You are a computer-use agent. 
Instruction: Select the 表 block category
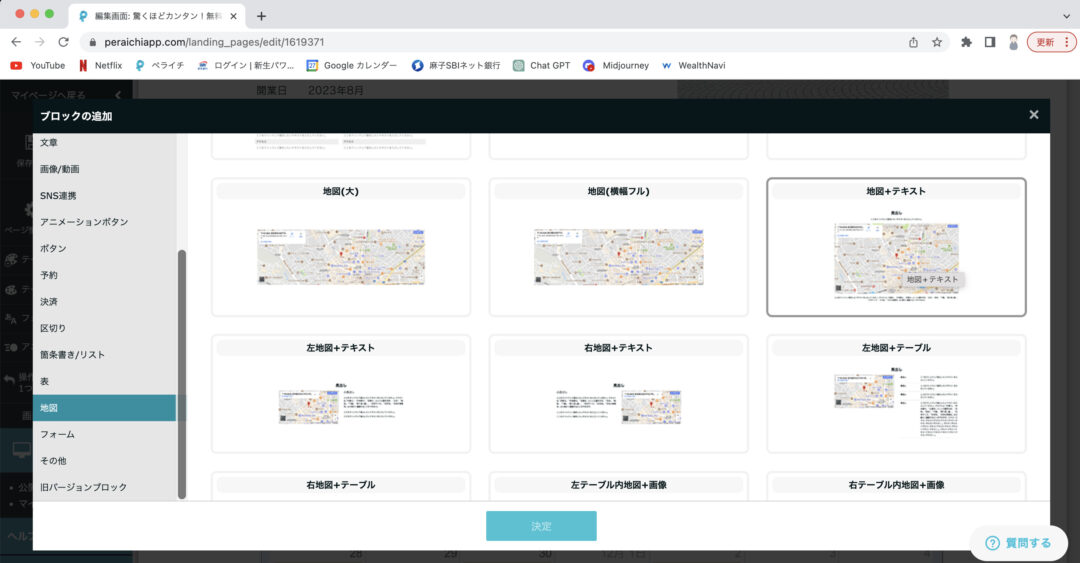pyautogui.click(x=105, y=381)
